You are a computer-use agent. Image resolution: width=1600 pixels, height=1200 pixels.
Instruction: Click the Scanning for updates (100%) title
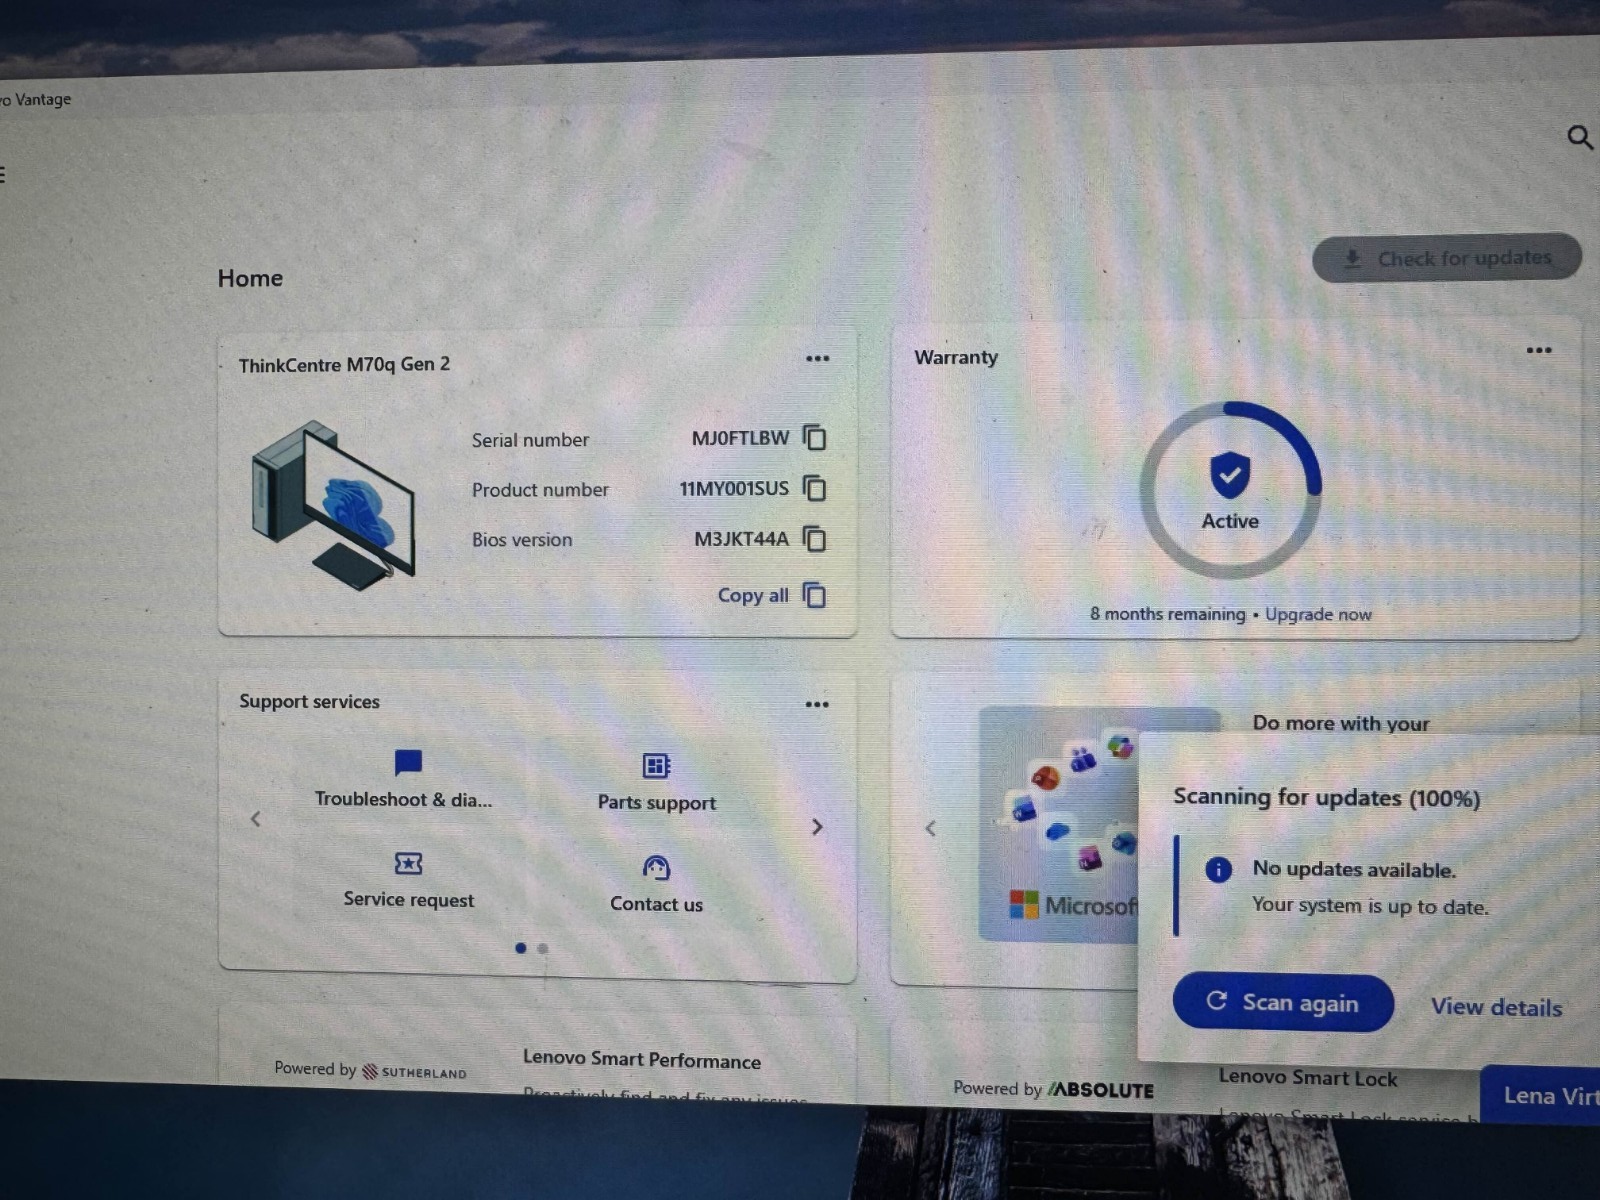point(1327,798)
